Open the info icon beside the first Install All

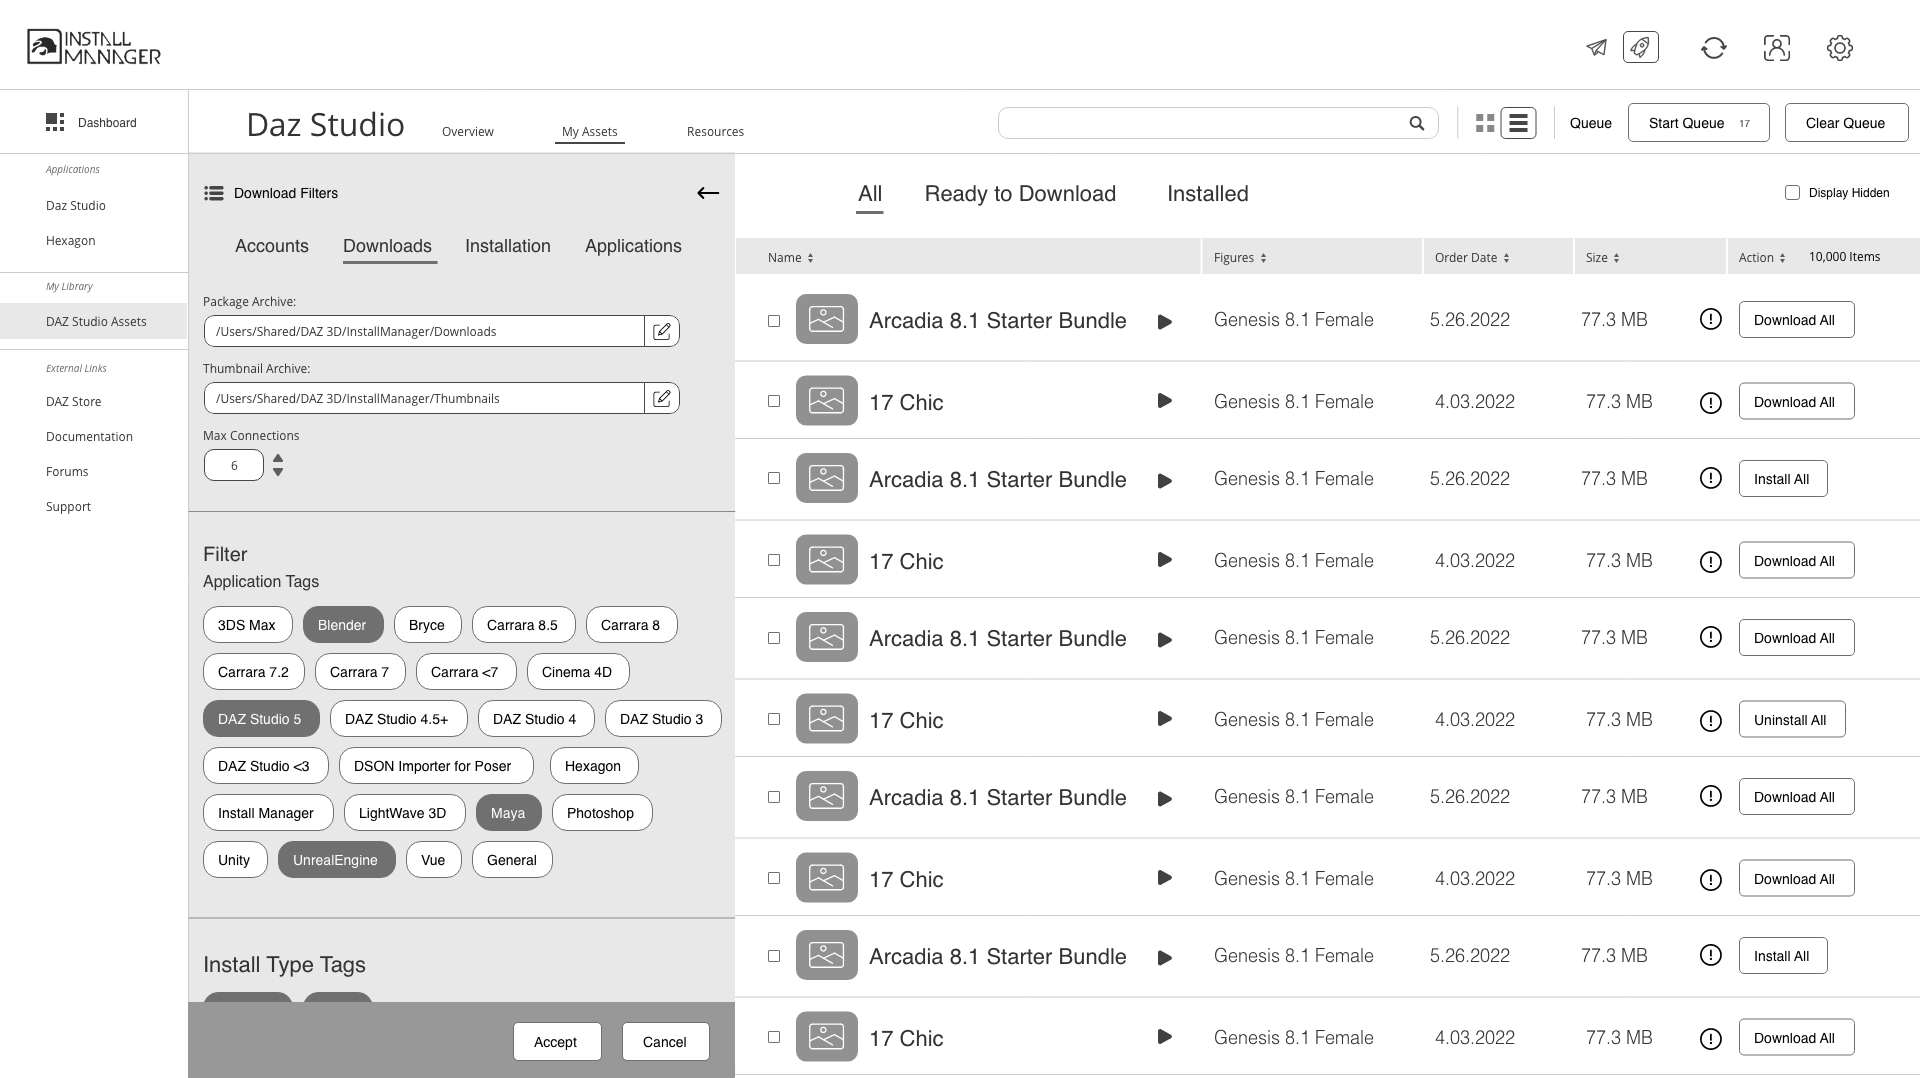click(1711, 478)
